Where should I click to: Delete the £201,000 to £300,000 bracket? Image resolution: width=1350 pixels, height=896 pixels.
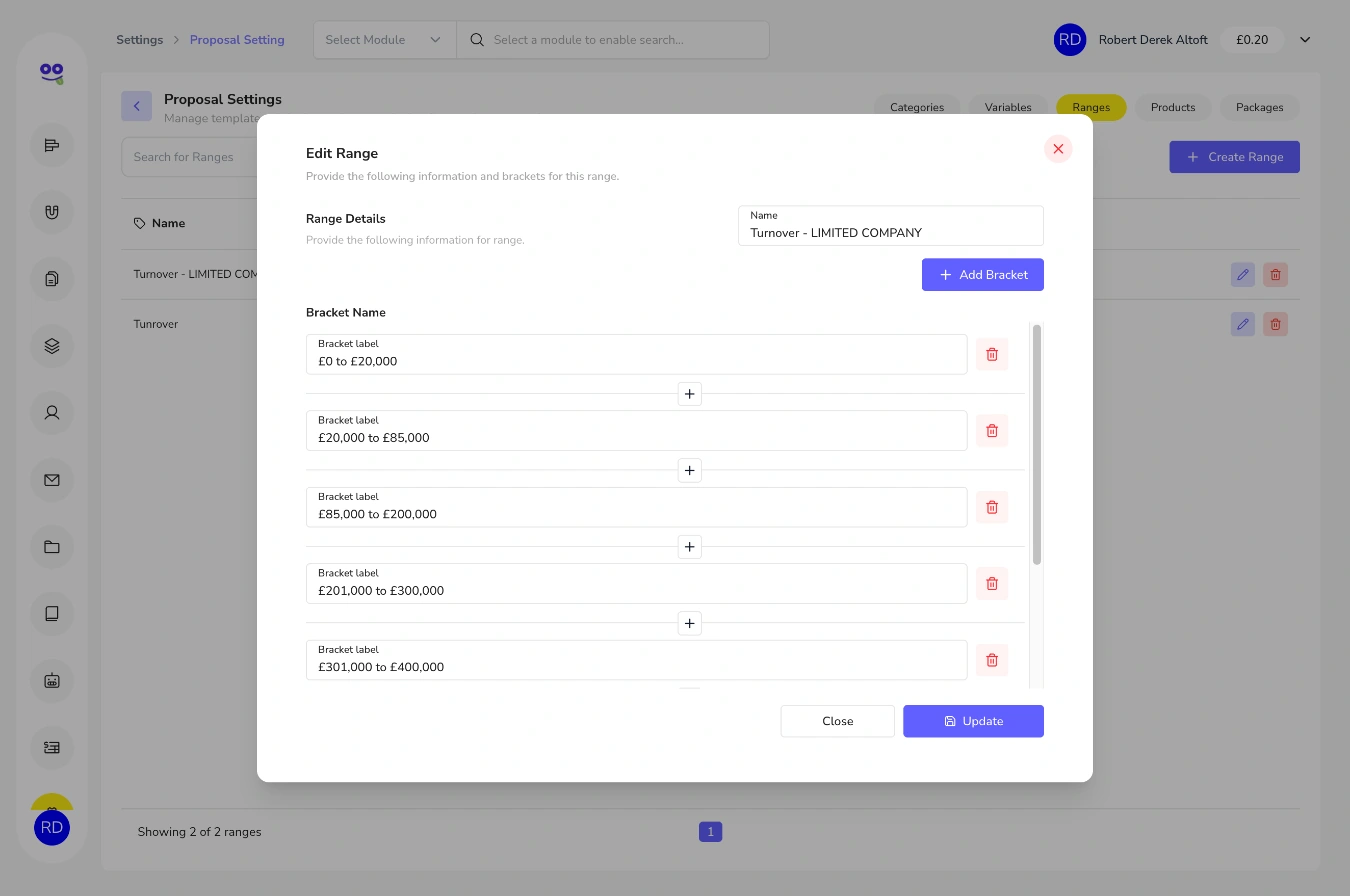point(992,583)
